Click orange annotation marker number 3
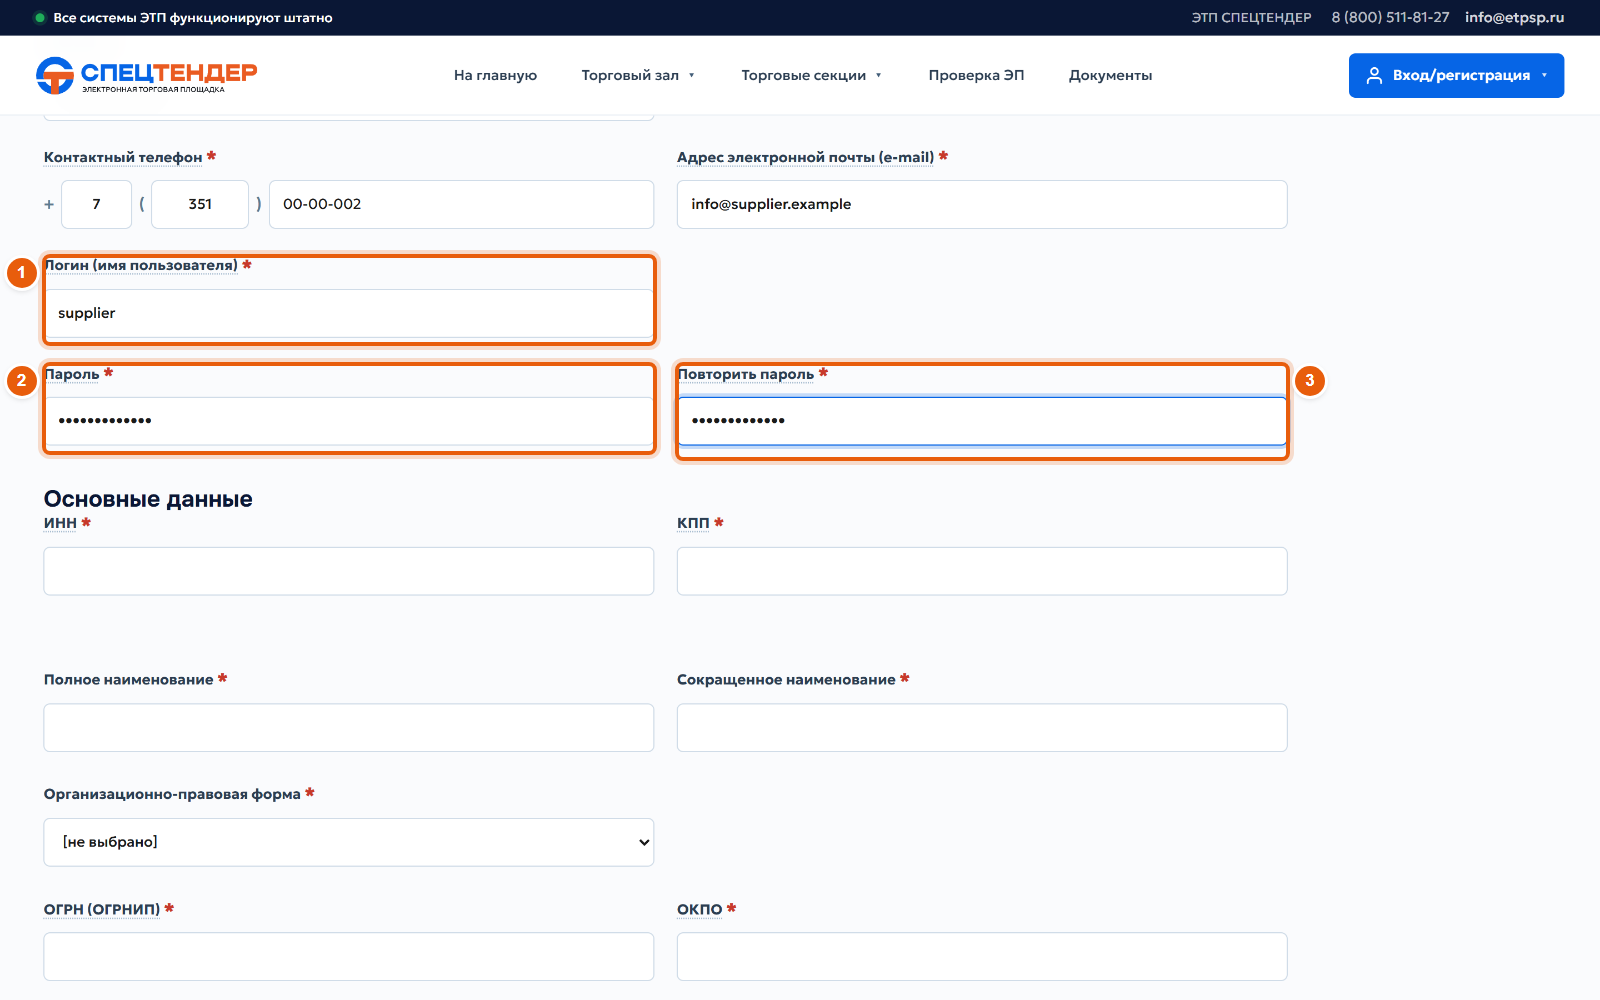The image size is (1600, 1000). coord(1309,380)
